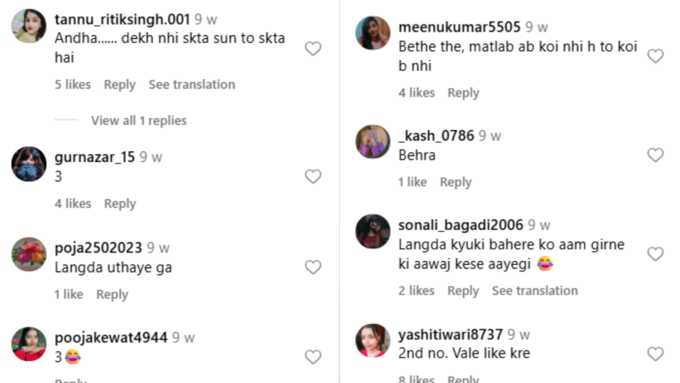Viewport: 680px width, 383px height.
Task: Heart poojakewat4944's comment
Action: (x=313, y=357)
